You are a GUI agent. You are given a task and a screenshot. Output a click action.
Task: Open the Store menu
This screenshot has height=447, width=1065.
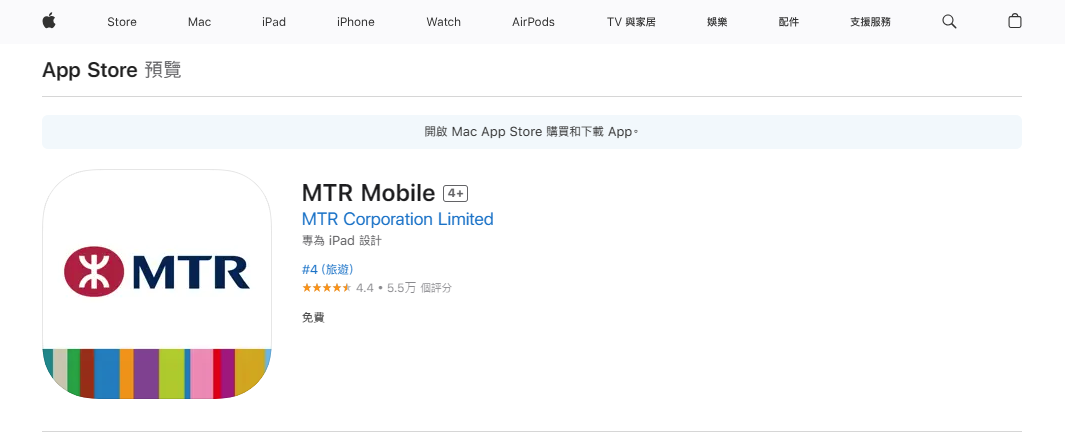(122, 22)
